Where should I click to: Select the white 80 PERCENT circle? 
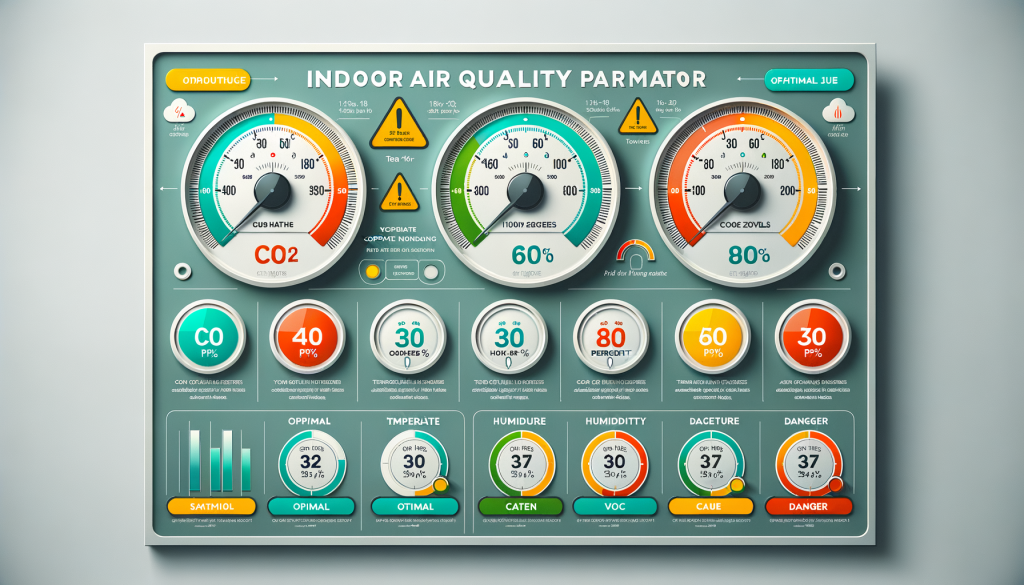point(611,338)
